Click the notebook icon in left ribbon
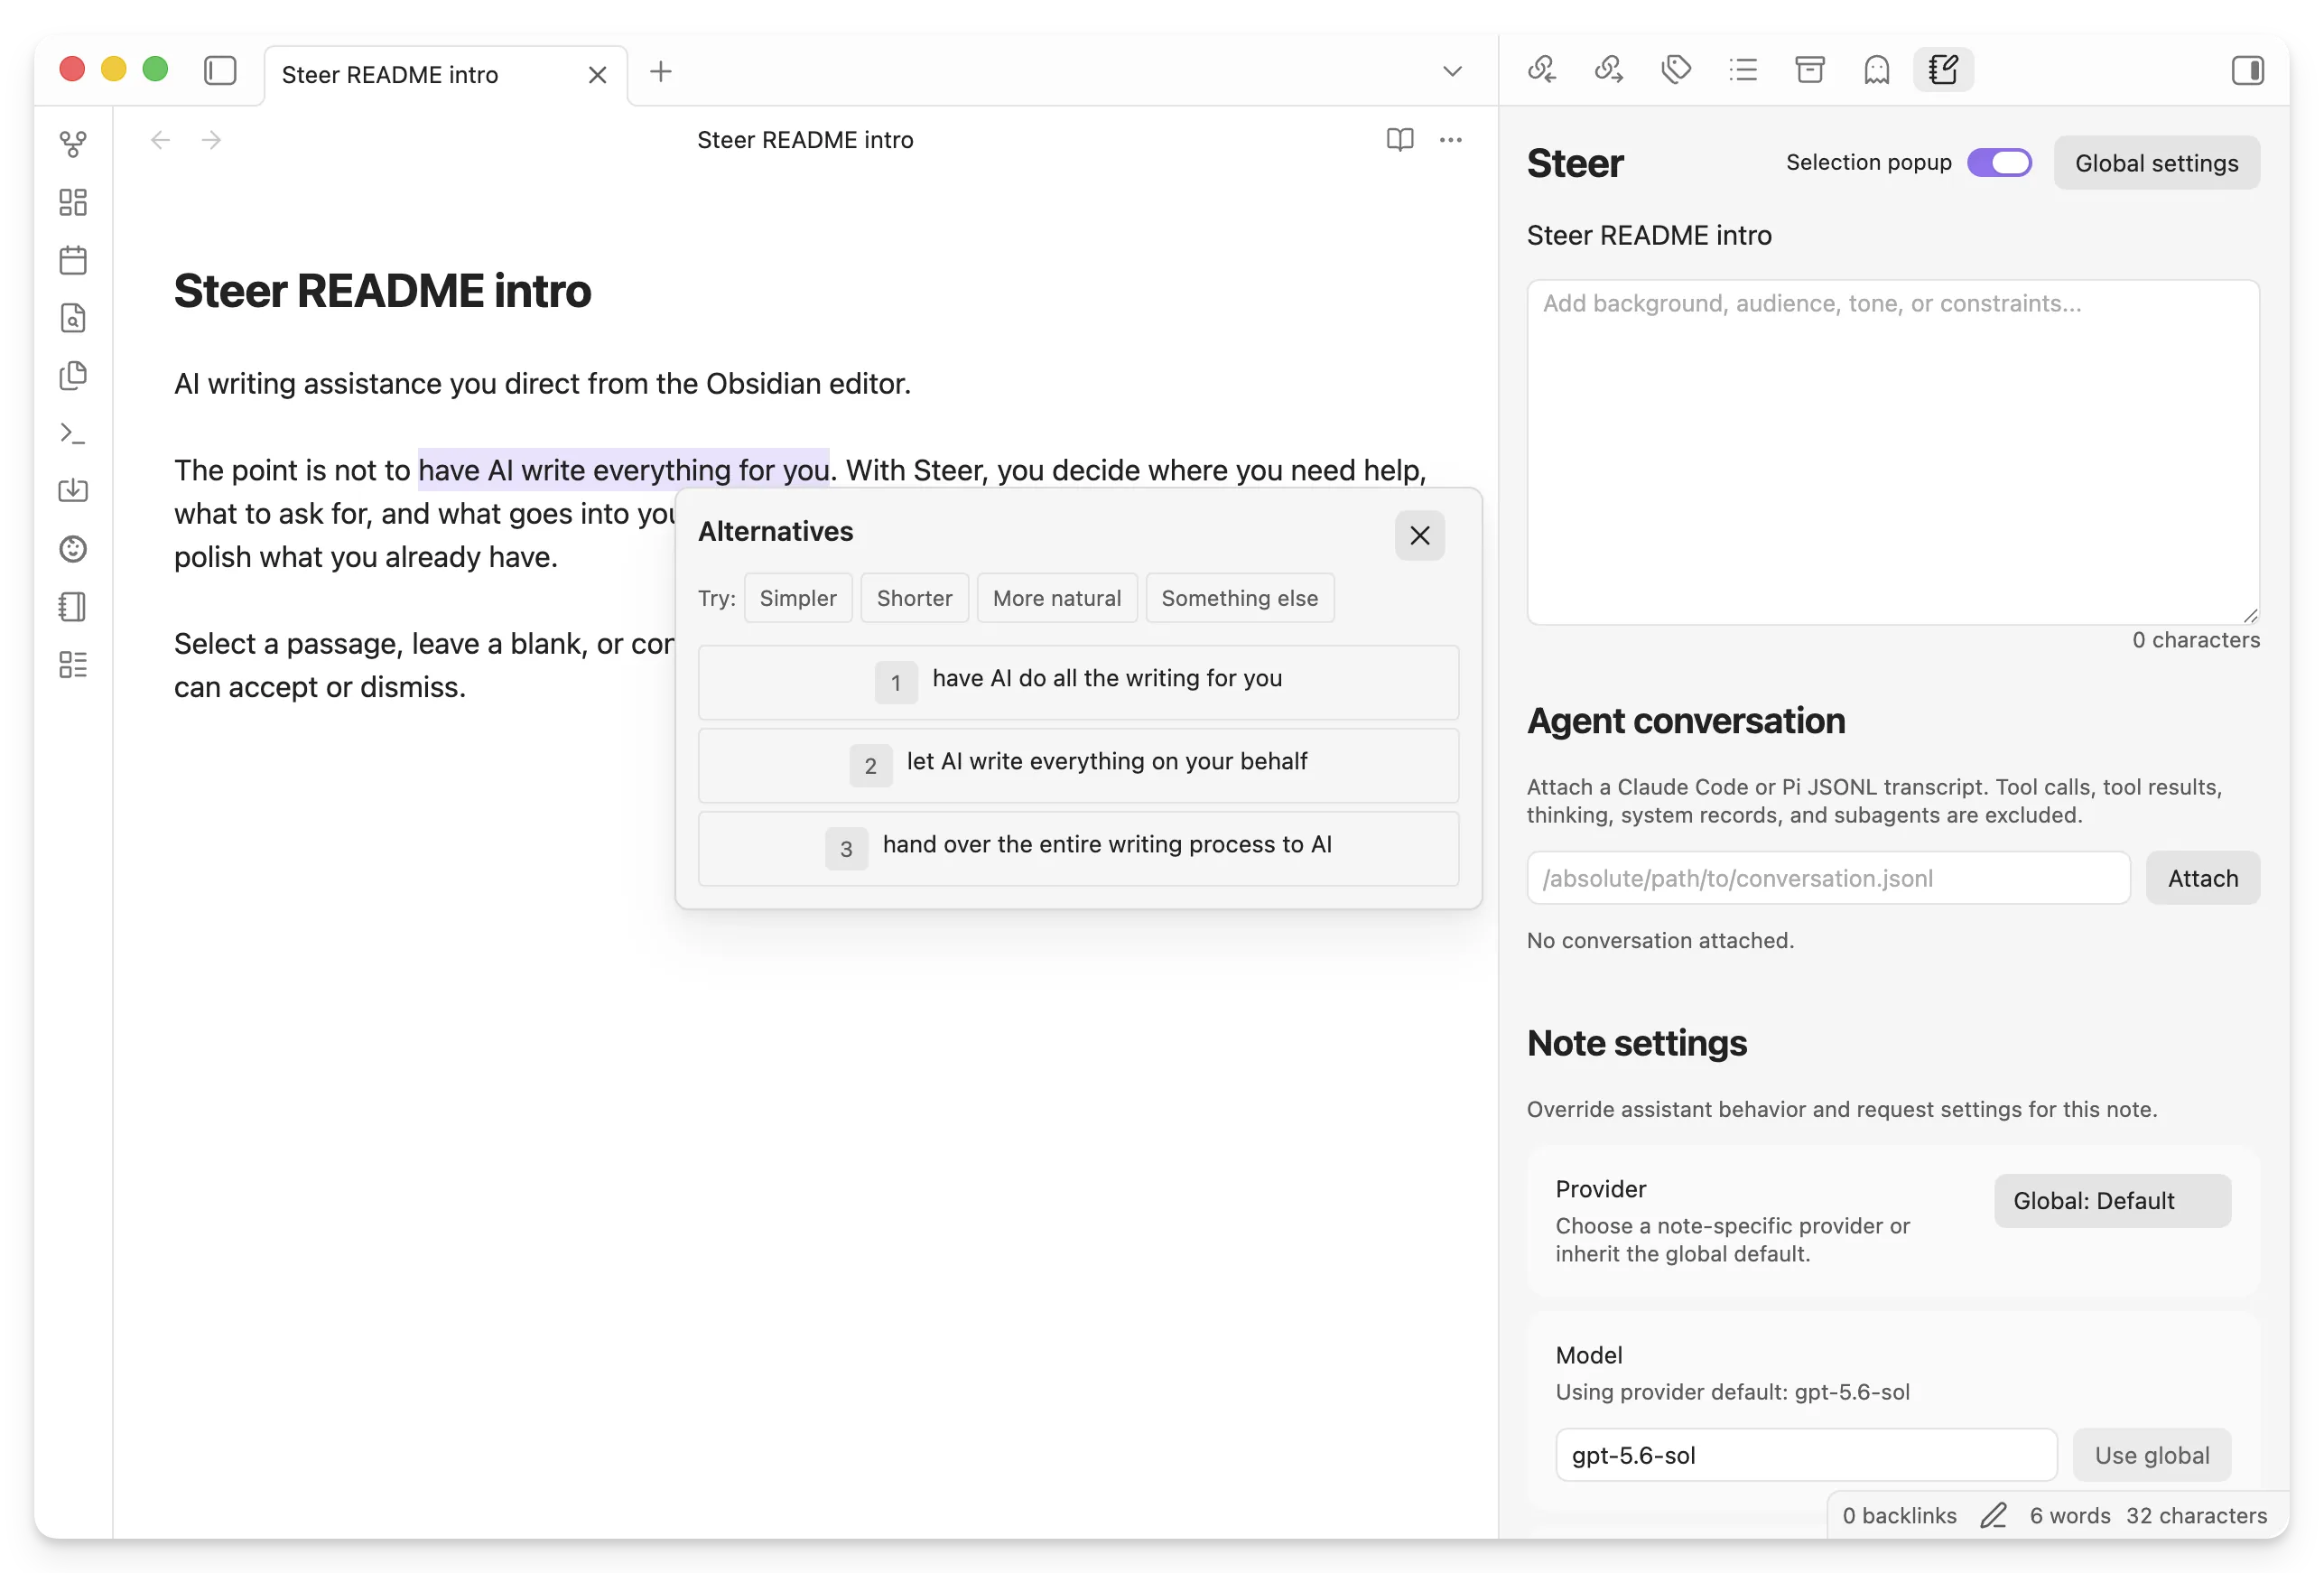This screenshot has width=2324, height=1573. [x=73, y=606]
